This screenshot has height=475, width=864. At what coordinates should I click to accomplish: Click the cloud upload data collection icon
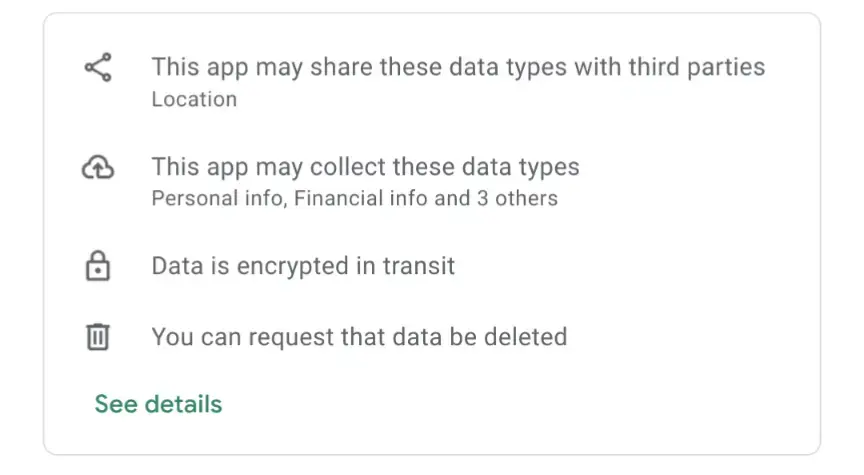[98, 167]
